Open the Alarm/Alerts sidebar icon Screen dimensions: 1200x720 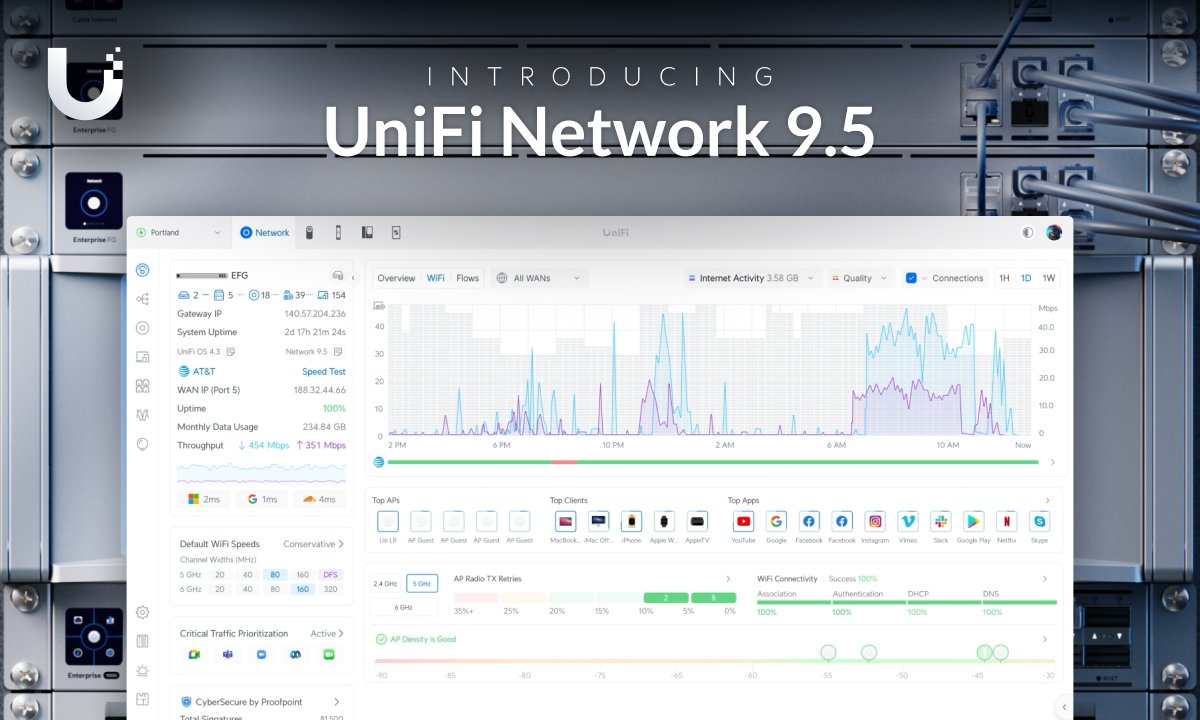(142, 670)
